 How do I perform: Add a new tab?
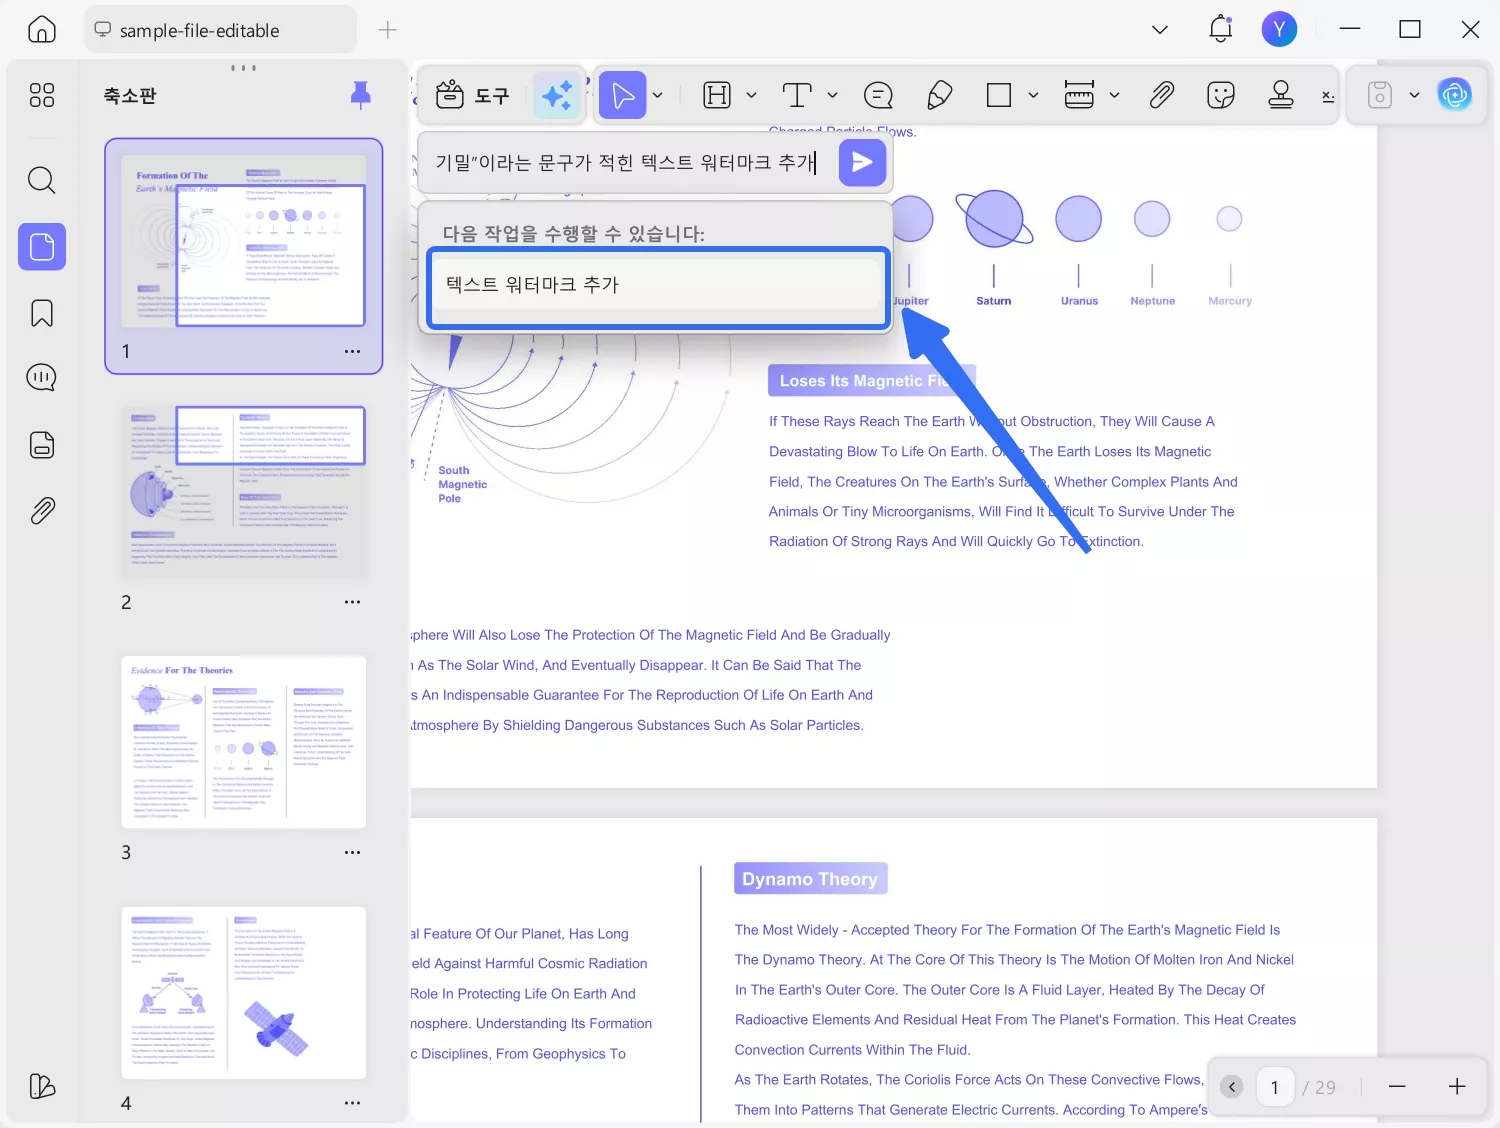[388, 30]
